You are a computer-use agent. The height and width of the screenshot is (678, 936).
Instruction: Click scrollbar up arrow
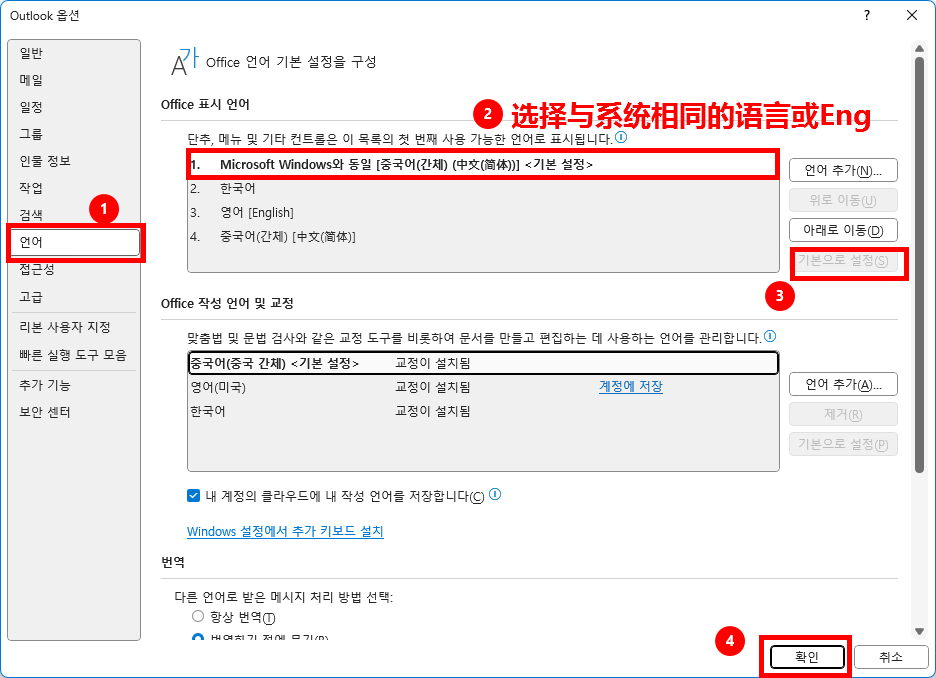pos(919,49)
